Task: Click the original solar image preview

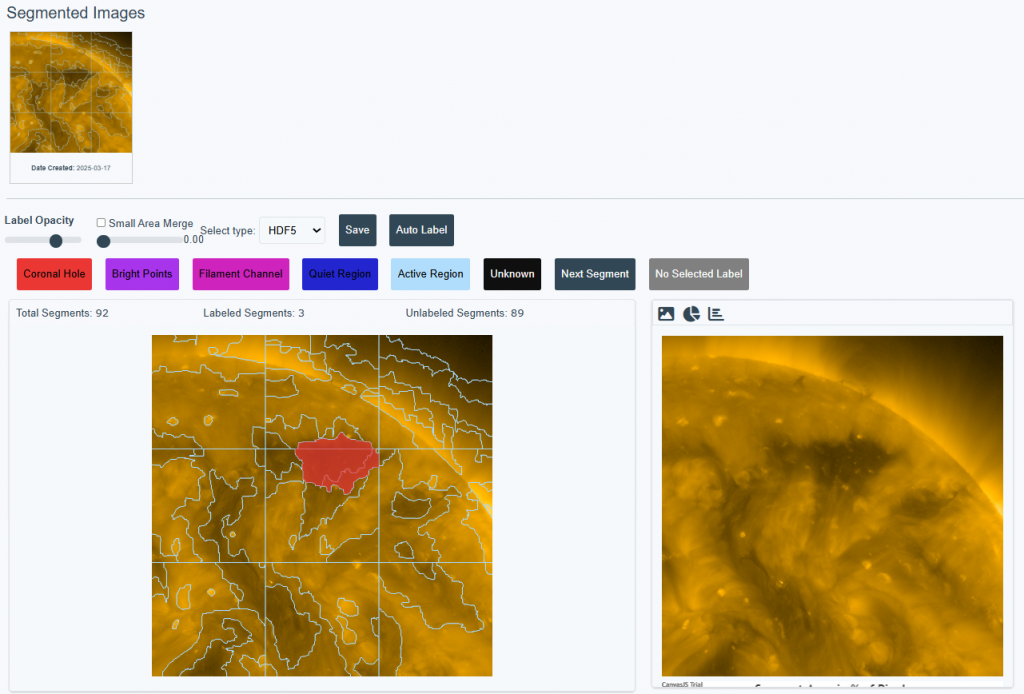Action: pos(832,505)
